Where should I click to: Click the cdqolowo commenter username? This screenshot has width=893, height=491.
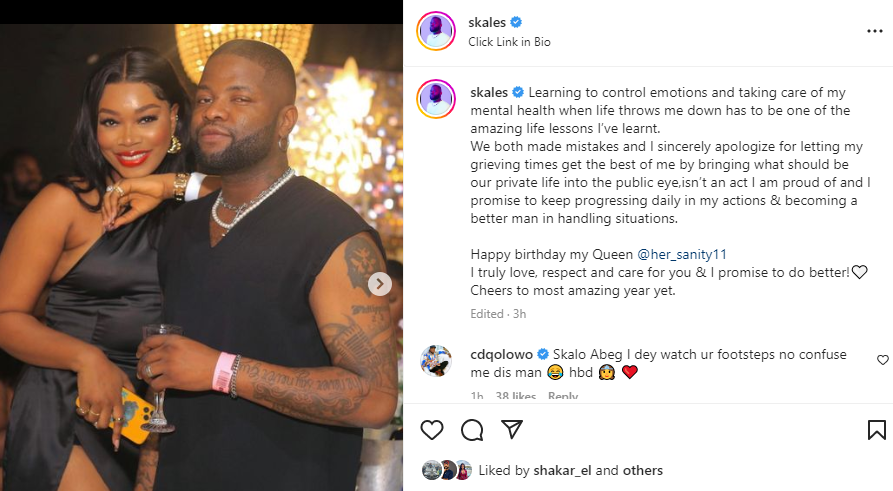501,354
